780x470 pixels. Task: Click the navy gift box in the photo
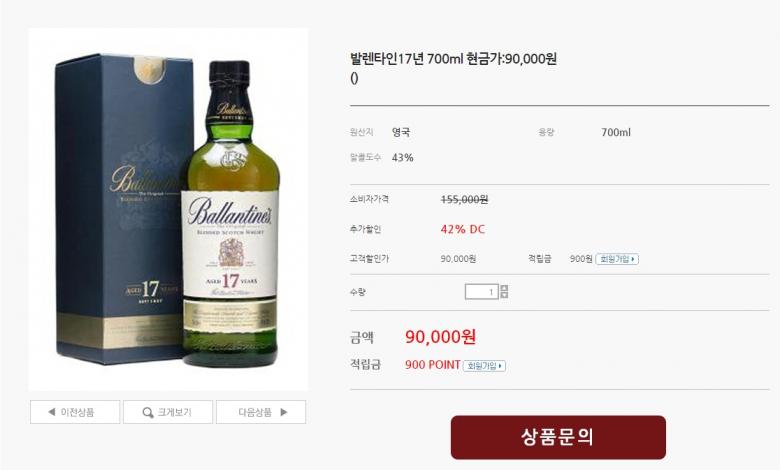pos(119,209)
